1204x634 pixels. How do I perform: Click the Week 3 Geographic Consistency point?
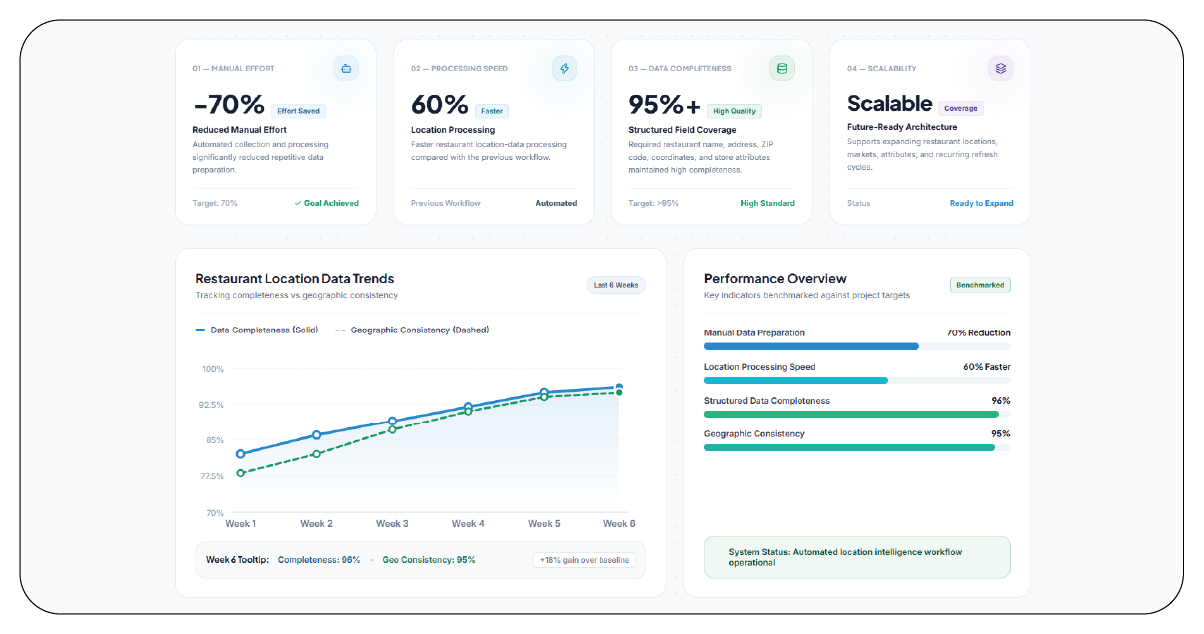click(x=392, y=429)
